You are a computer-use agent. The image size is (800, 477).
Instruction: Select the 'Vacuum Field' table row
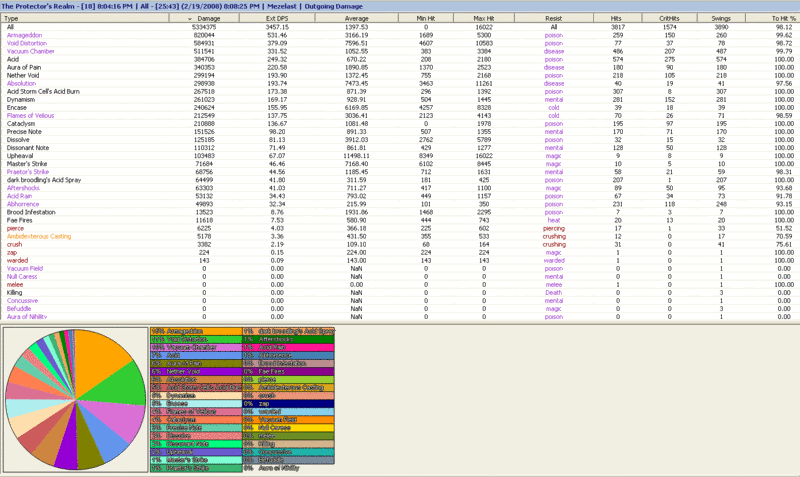point(400,269)
